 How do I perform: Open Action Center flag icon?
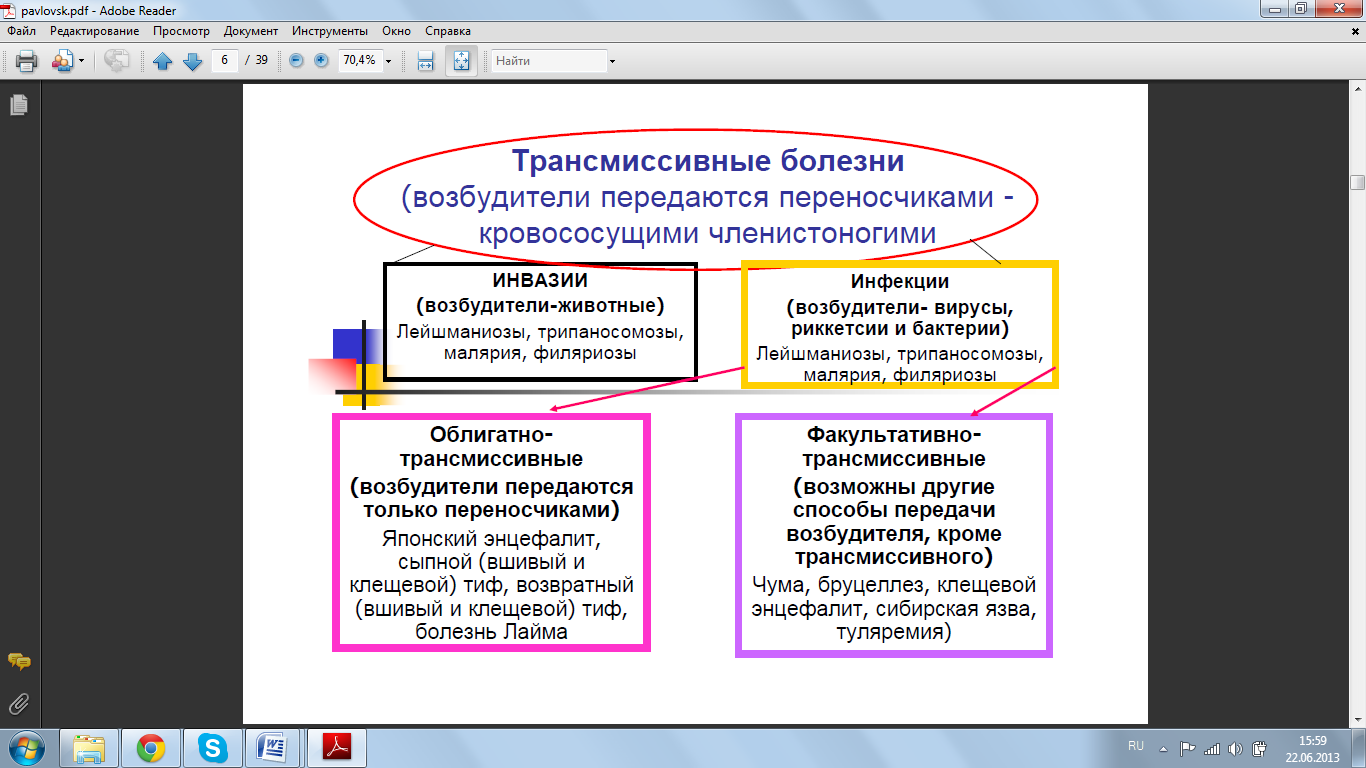[1188, 748]
